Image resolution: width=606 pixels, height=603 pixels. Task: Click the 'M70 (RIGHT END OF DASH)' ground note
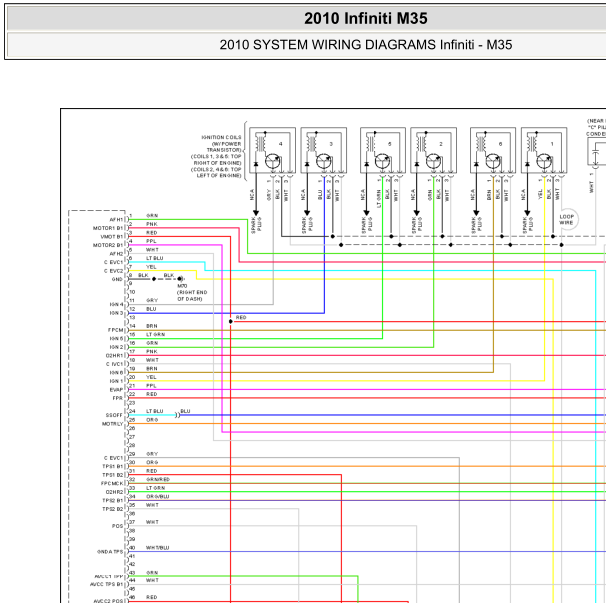coord(192,292)
